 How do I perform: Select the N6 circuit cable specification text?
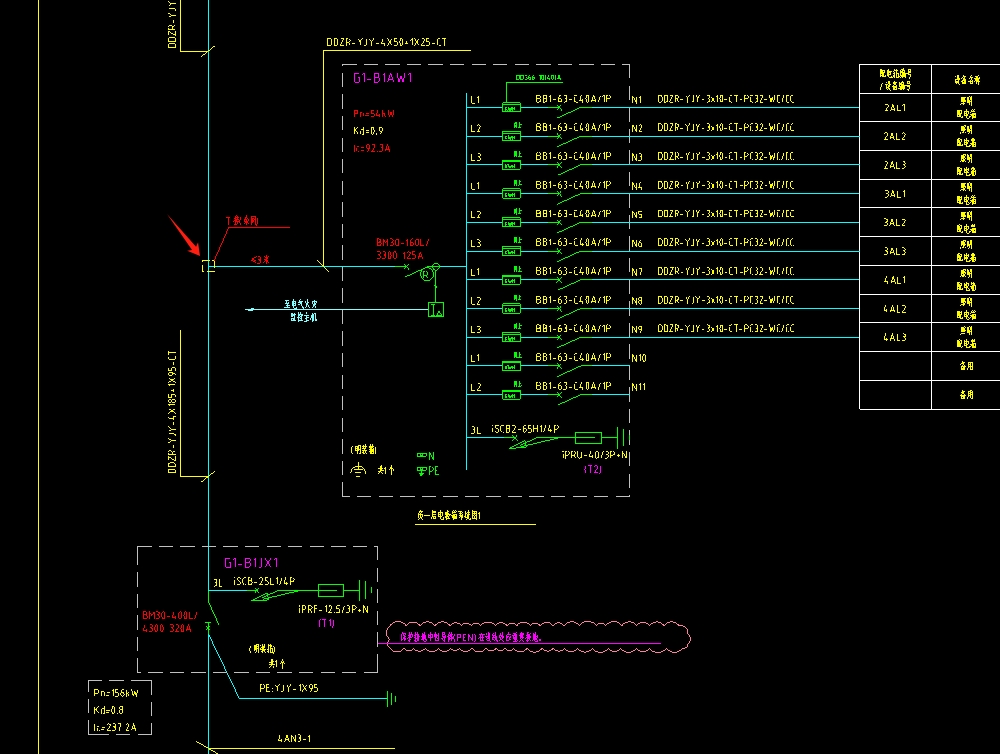726,242
